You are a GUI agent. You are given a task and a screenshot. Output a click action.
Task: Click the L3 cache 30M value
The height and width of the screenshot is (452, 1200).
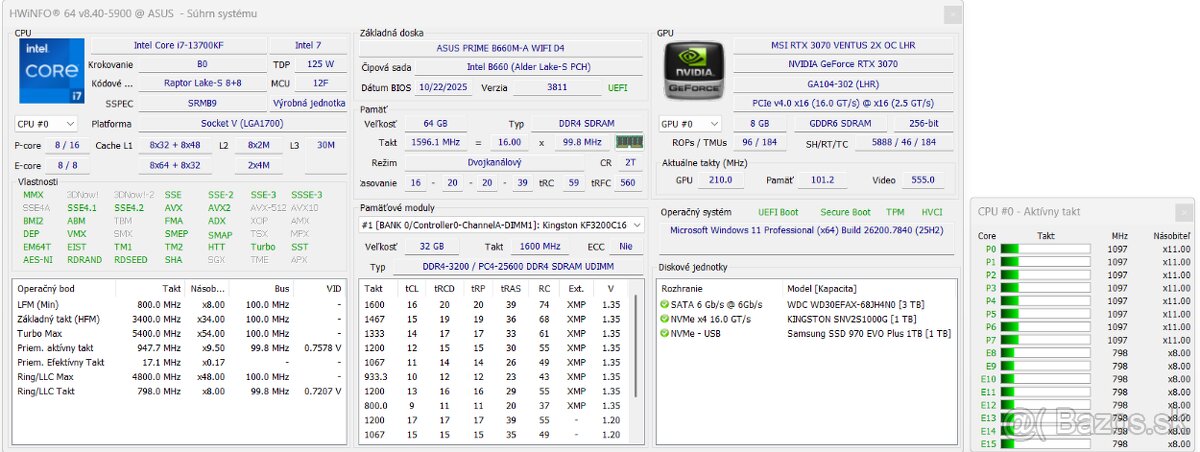(326, 146)
